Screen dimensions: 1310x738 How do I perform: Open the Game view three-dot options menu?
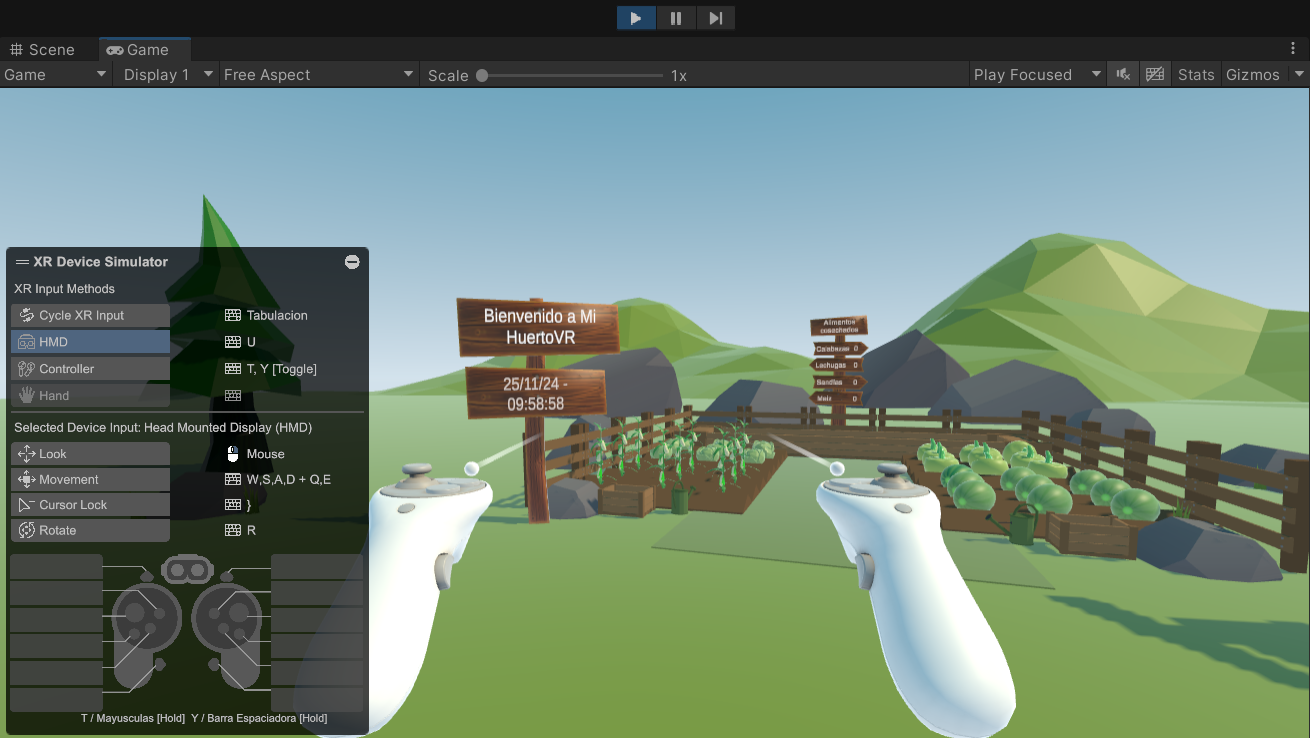click(1293, 49)
